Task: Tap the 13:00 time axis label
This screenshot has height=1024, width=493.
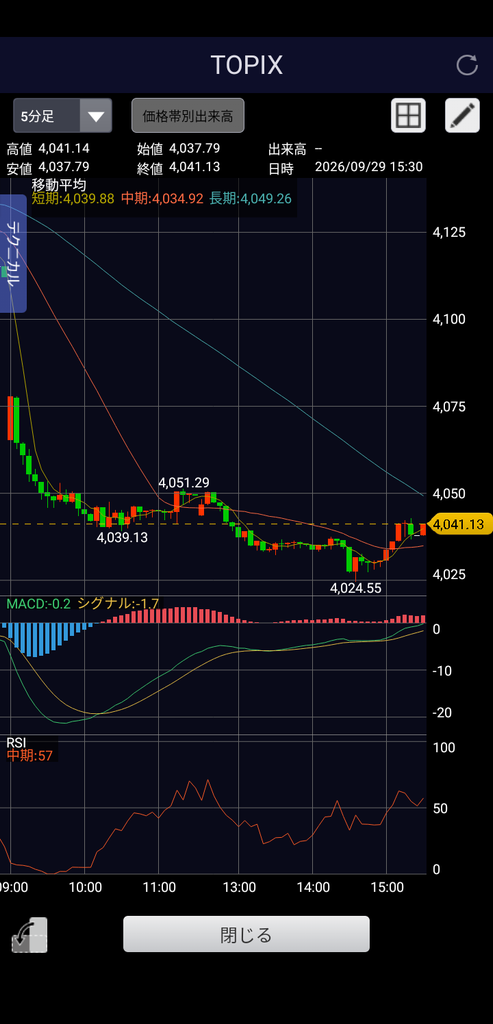Action: pos(239,888)
